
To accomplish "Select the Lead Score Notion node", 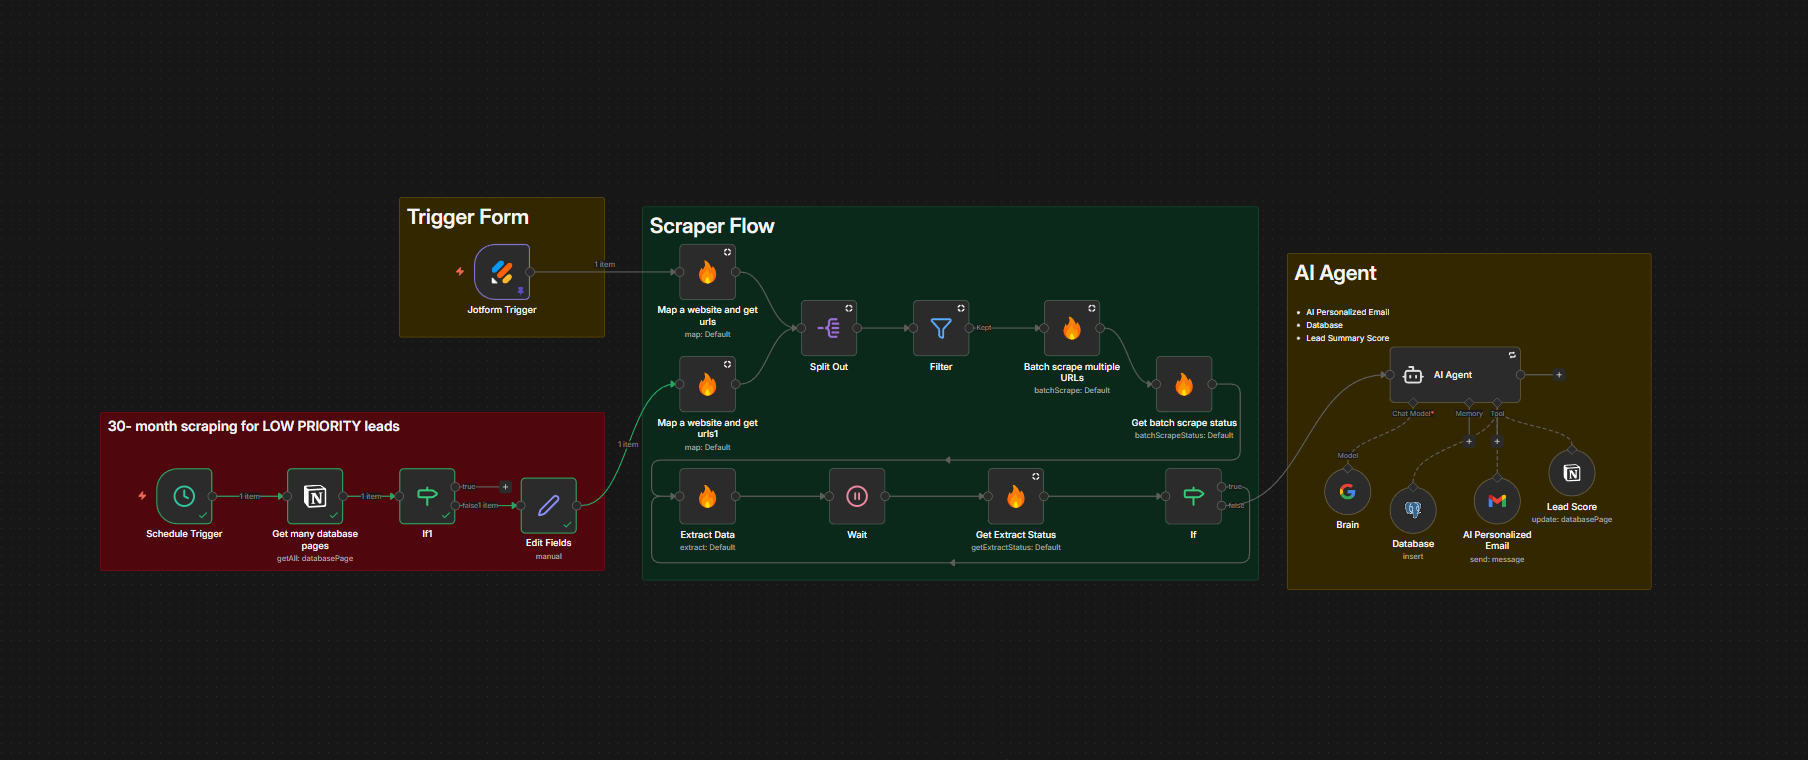I will (1572, 473).
